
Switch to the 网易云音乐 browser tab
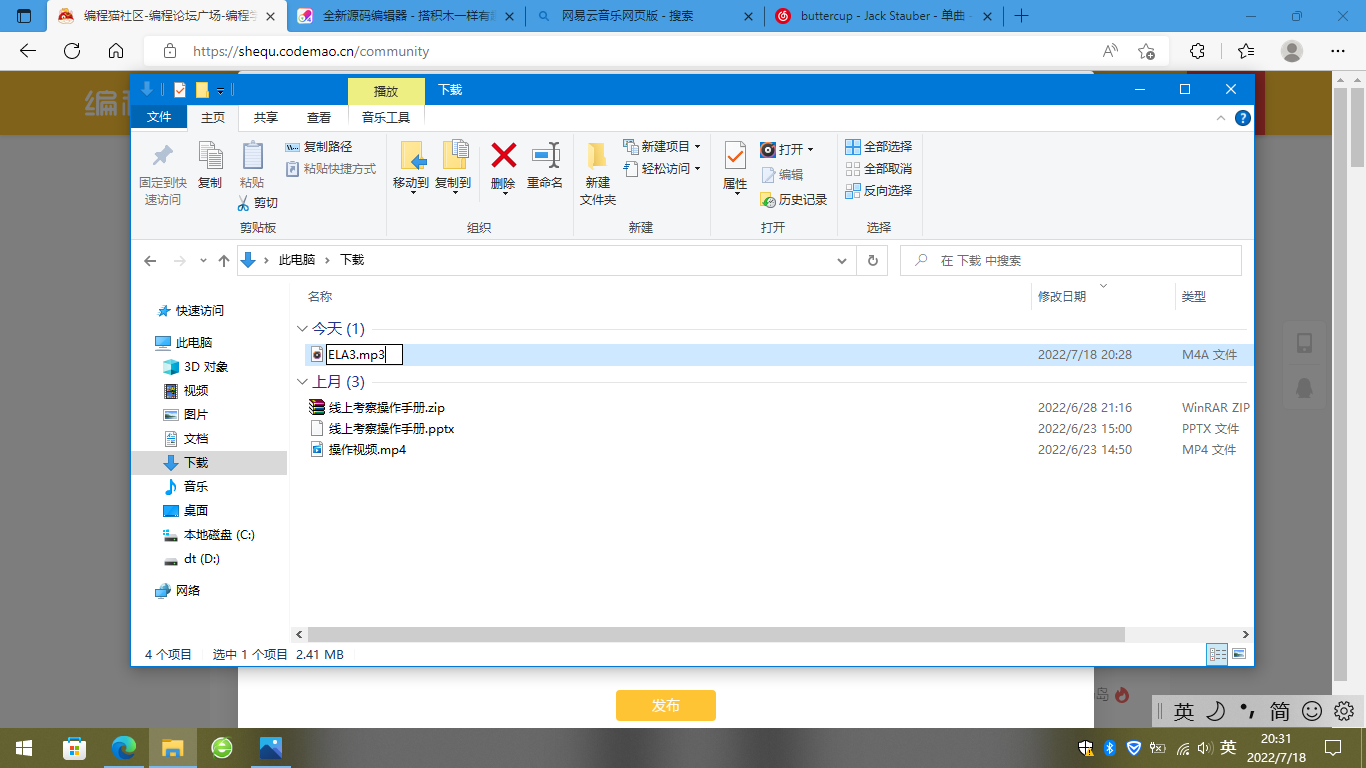pyautogui.click(x=645, y=16)
